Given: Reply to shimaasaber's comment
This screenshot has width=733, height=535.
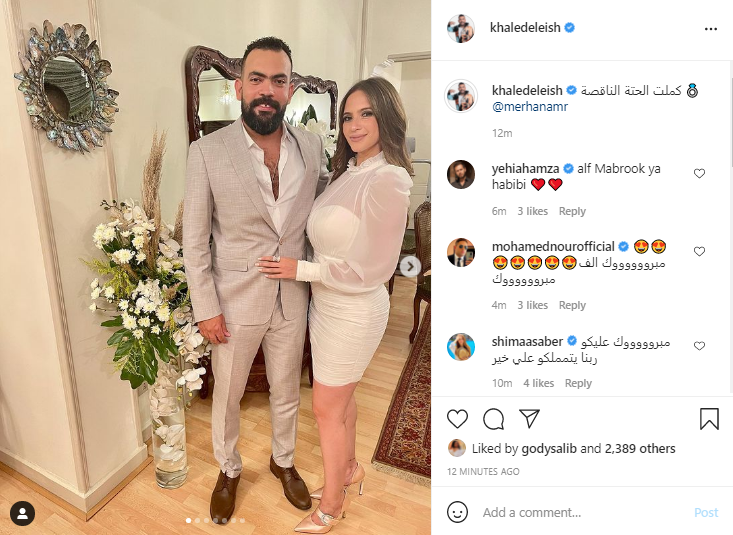Looking at the screenshot, I should pyautogui.click(x=578, y=383).
